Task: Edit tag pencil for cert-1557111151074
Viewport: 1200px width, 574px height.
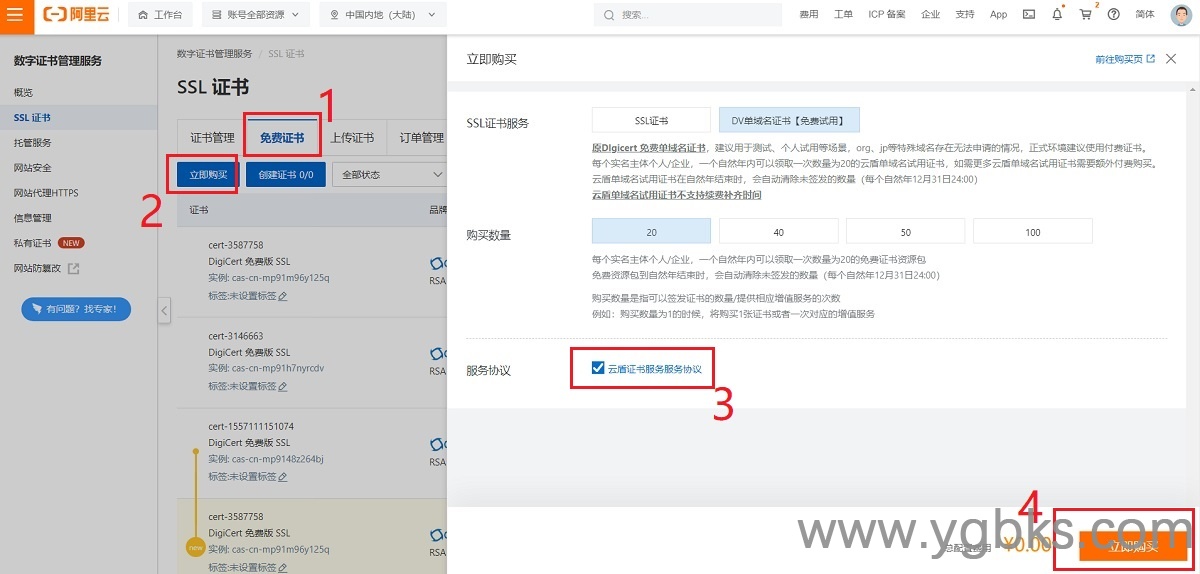Action: [x=283, y=477]
